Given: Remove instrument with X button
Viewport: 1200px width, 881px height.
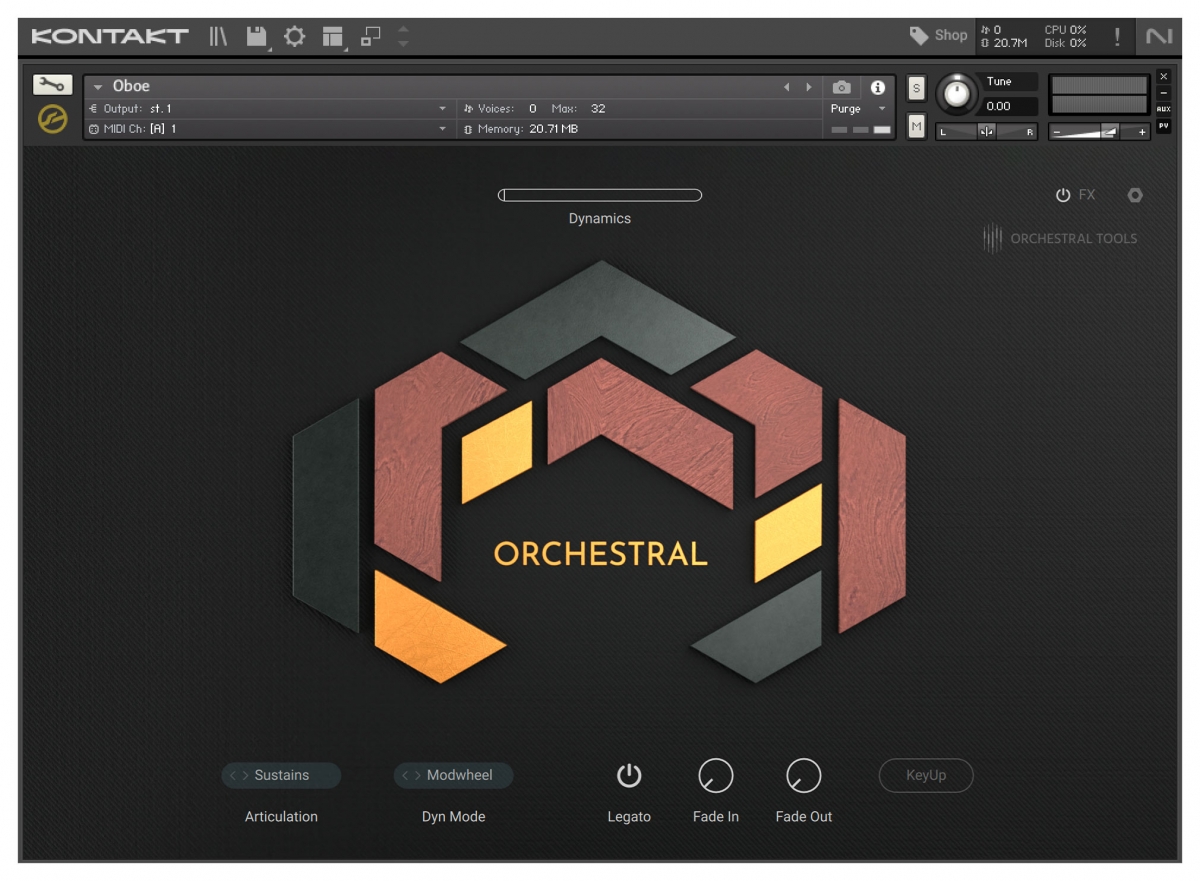Looking at the screenshot, I should pos(1163,76).
